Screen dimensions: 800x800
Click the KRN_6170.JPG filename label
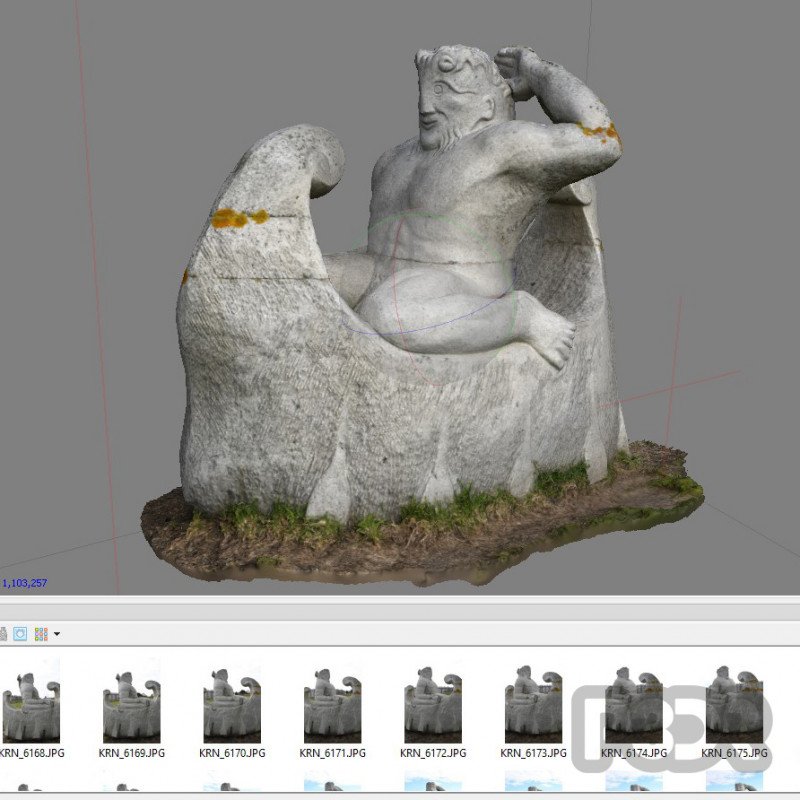pyautogui.click(x=232, y=752)
